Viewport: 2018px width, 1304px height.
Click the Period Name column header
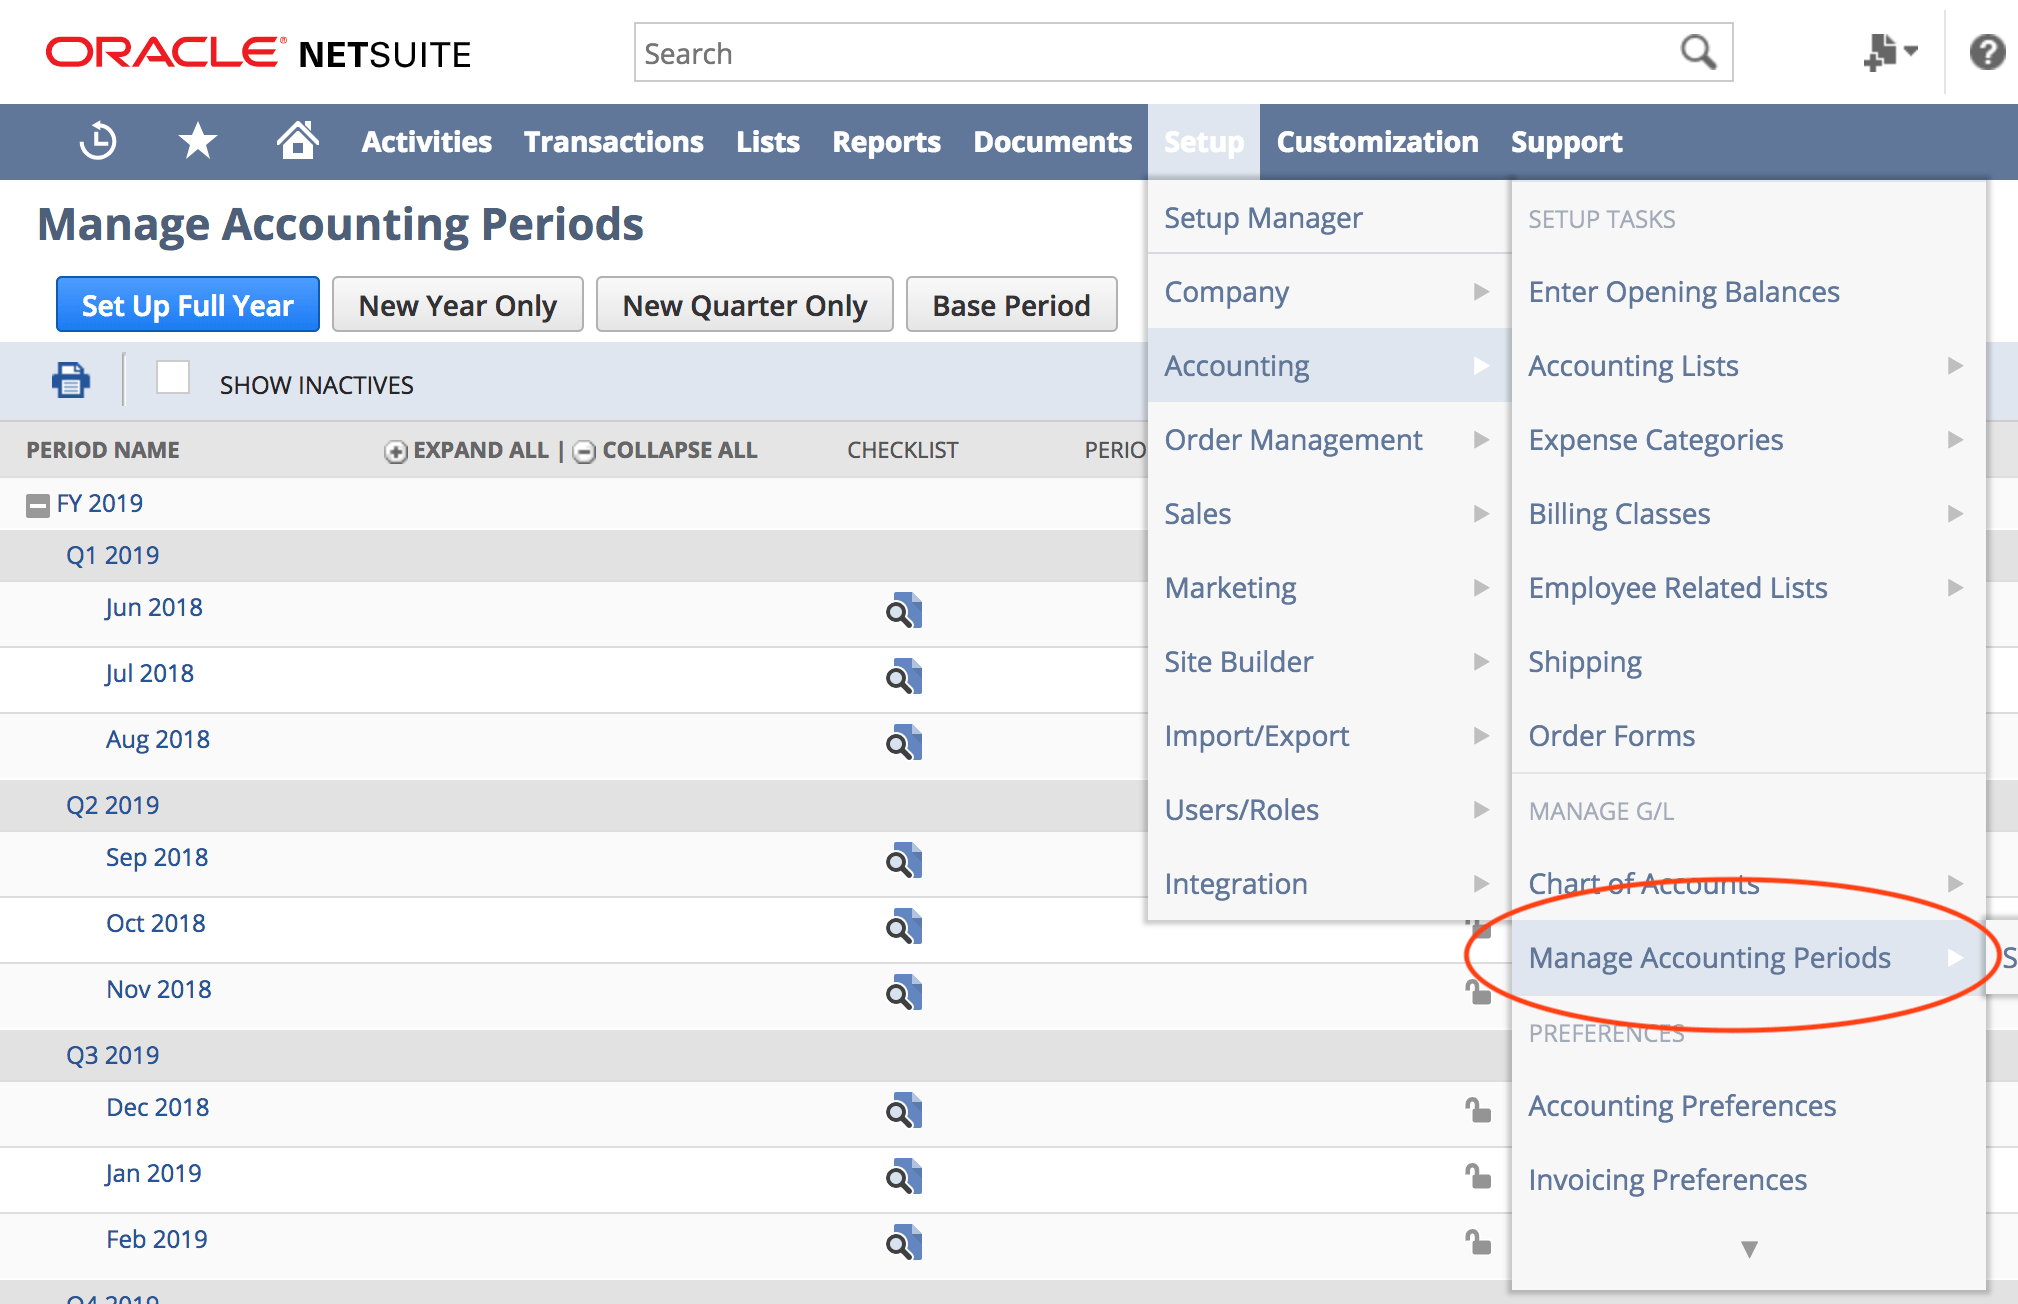(x=103, y=450)
